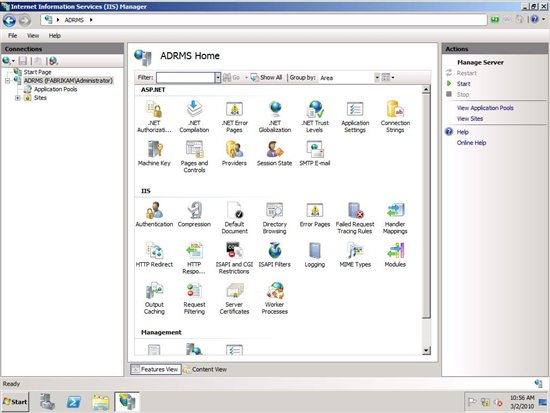Open Default Document feature
The height and width of the screenshot is (413, 550).
point(234,218)
